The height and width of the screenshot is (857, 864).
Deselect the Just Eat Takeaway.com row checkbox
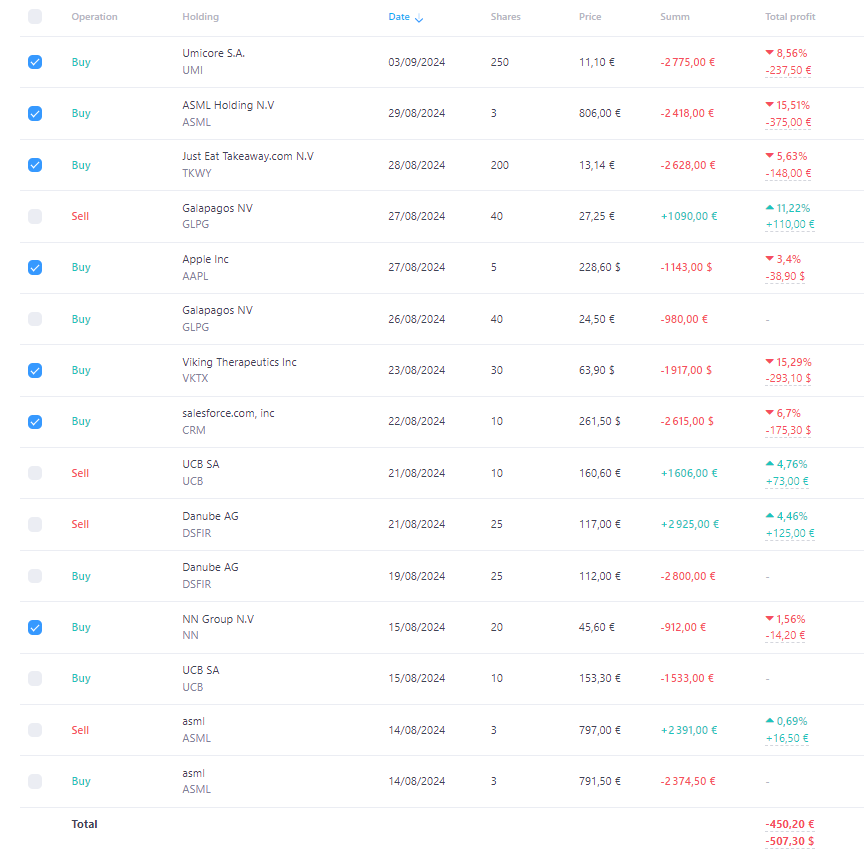click(x=35, y=165)
